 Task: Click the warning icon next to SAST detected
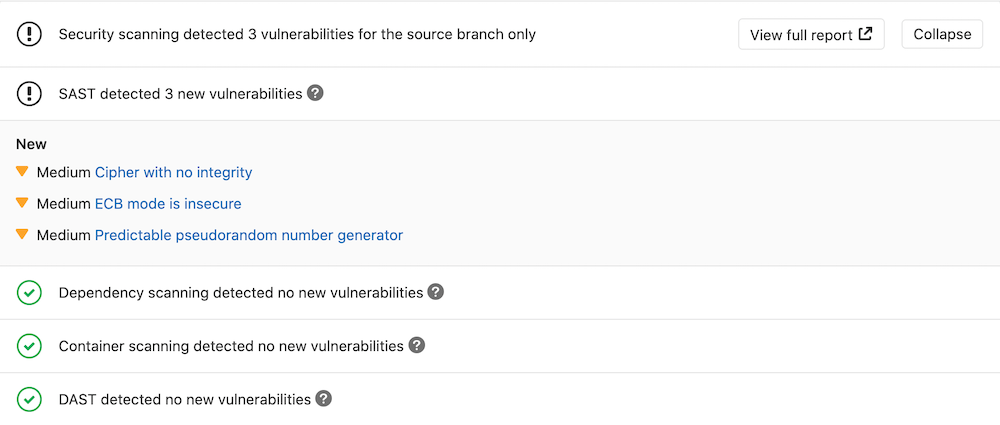point(30,94)
